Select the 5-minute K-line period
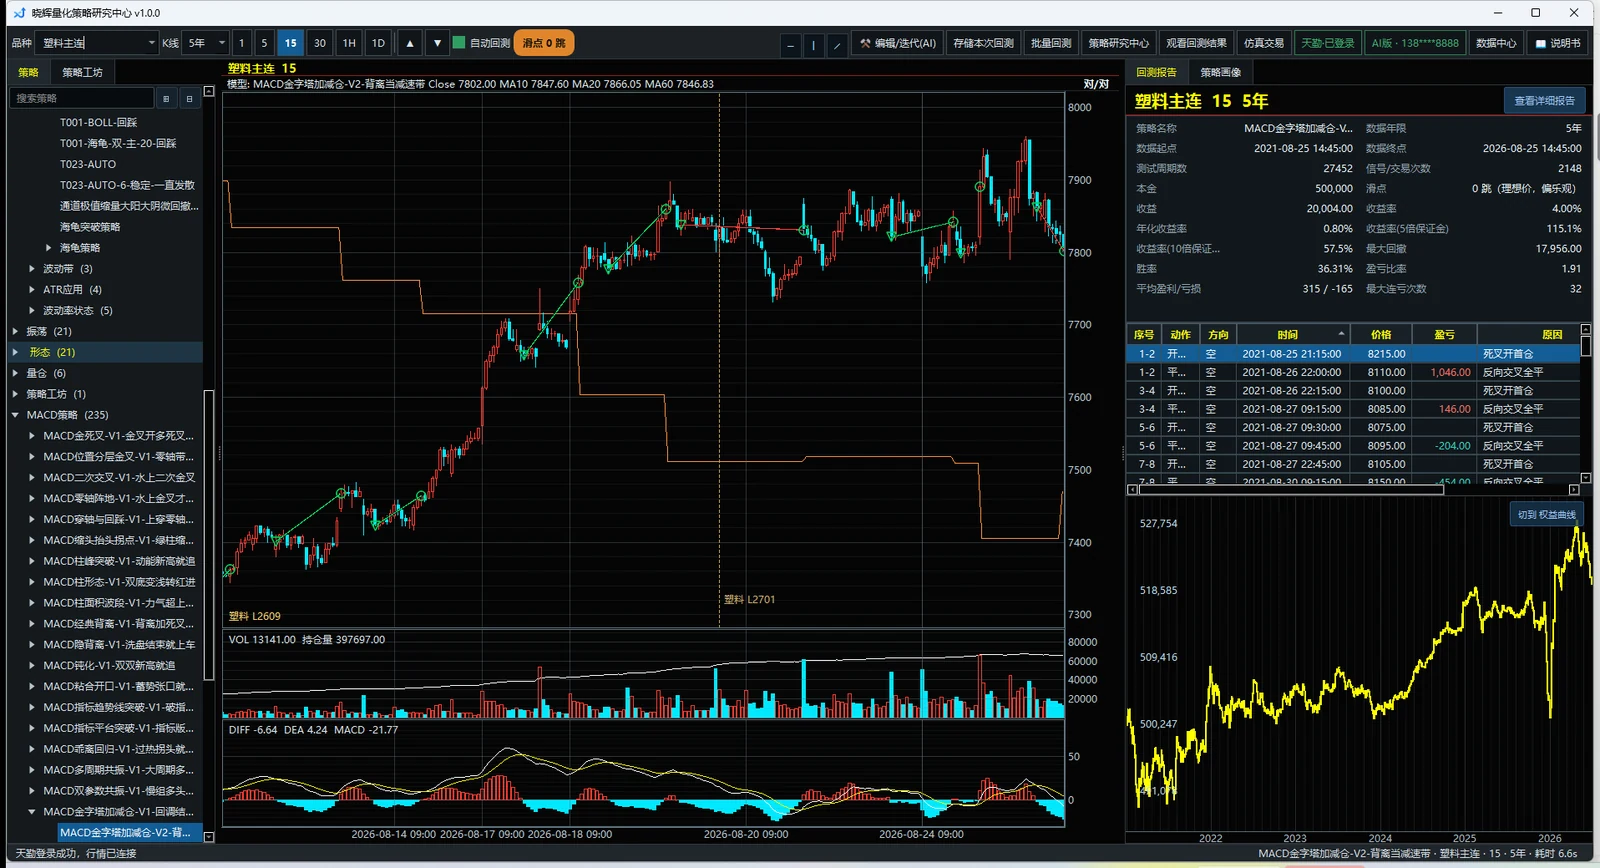 [264, 43]
